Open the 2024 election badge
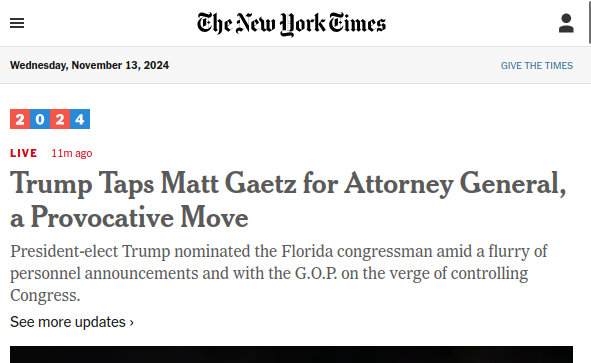591x363 pixels. 50,119
